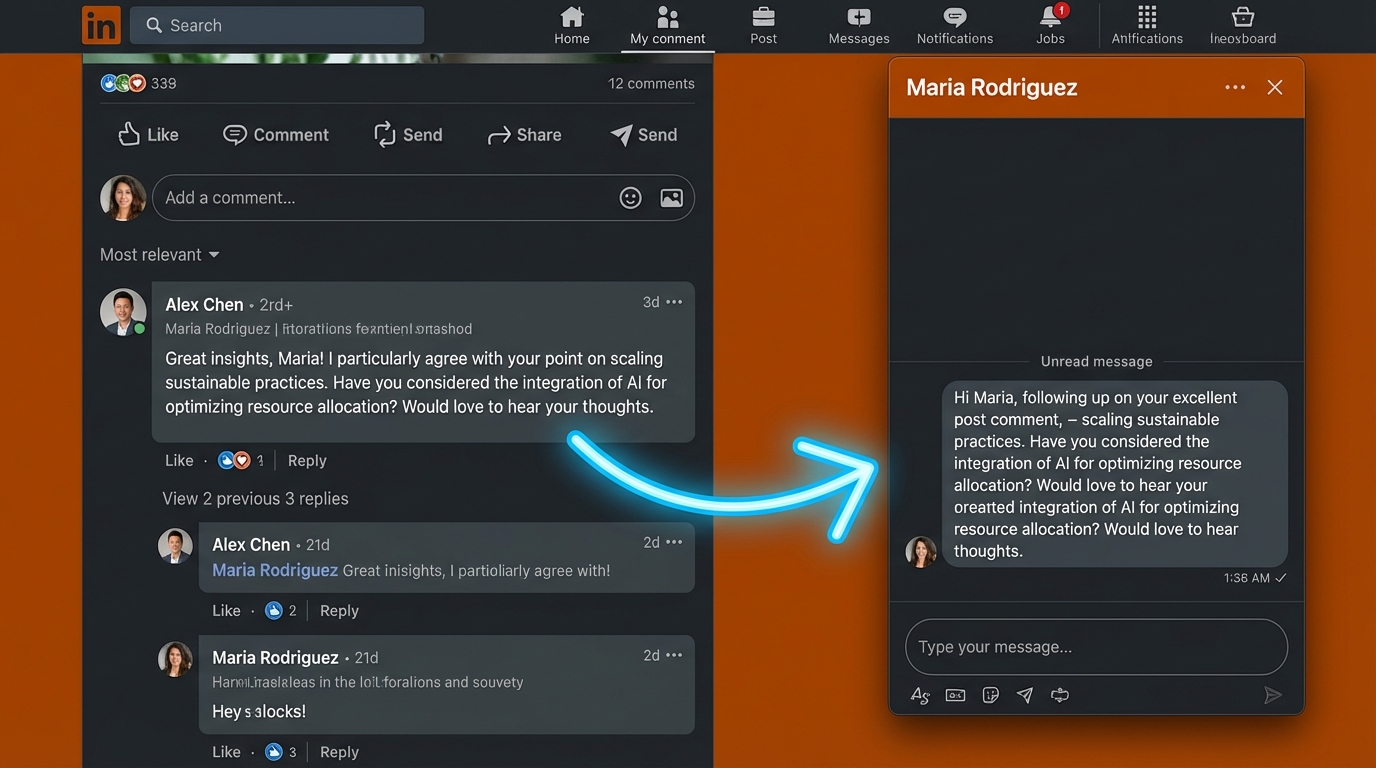
Task: Click Reply under Maria Rodriguez's comment
Action: click(x=339, y=751)
